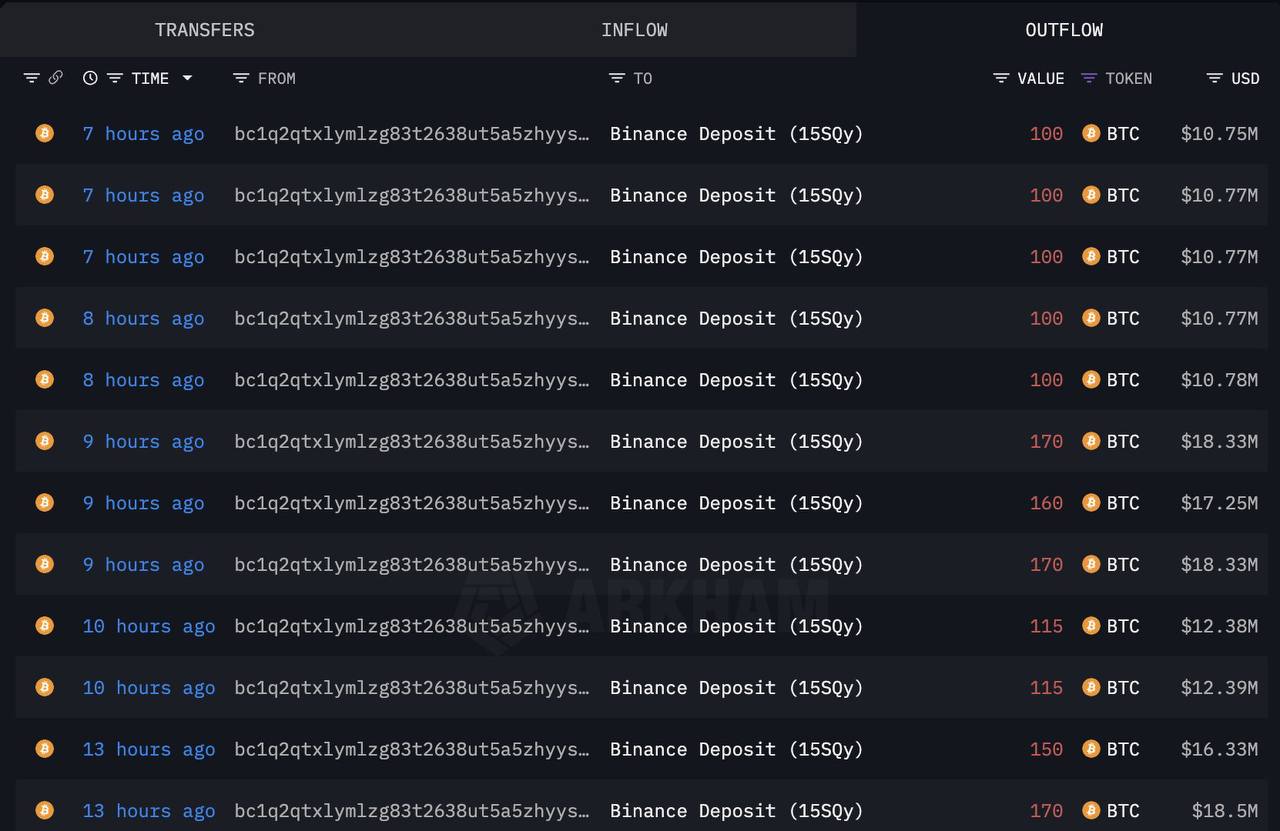1280x831 pixels.
Task: Open the USD column filter icon
Action: pos(1215,78)
